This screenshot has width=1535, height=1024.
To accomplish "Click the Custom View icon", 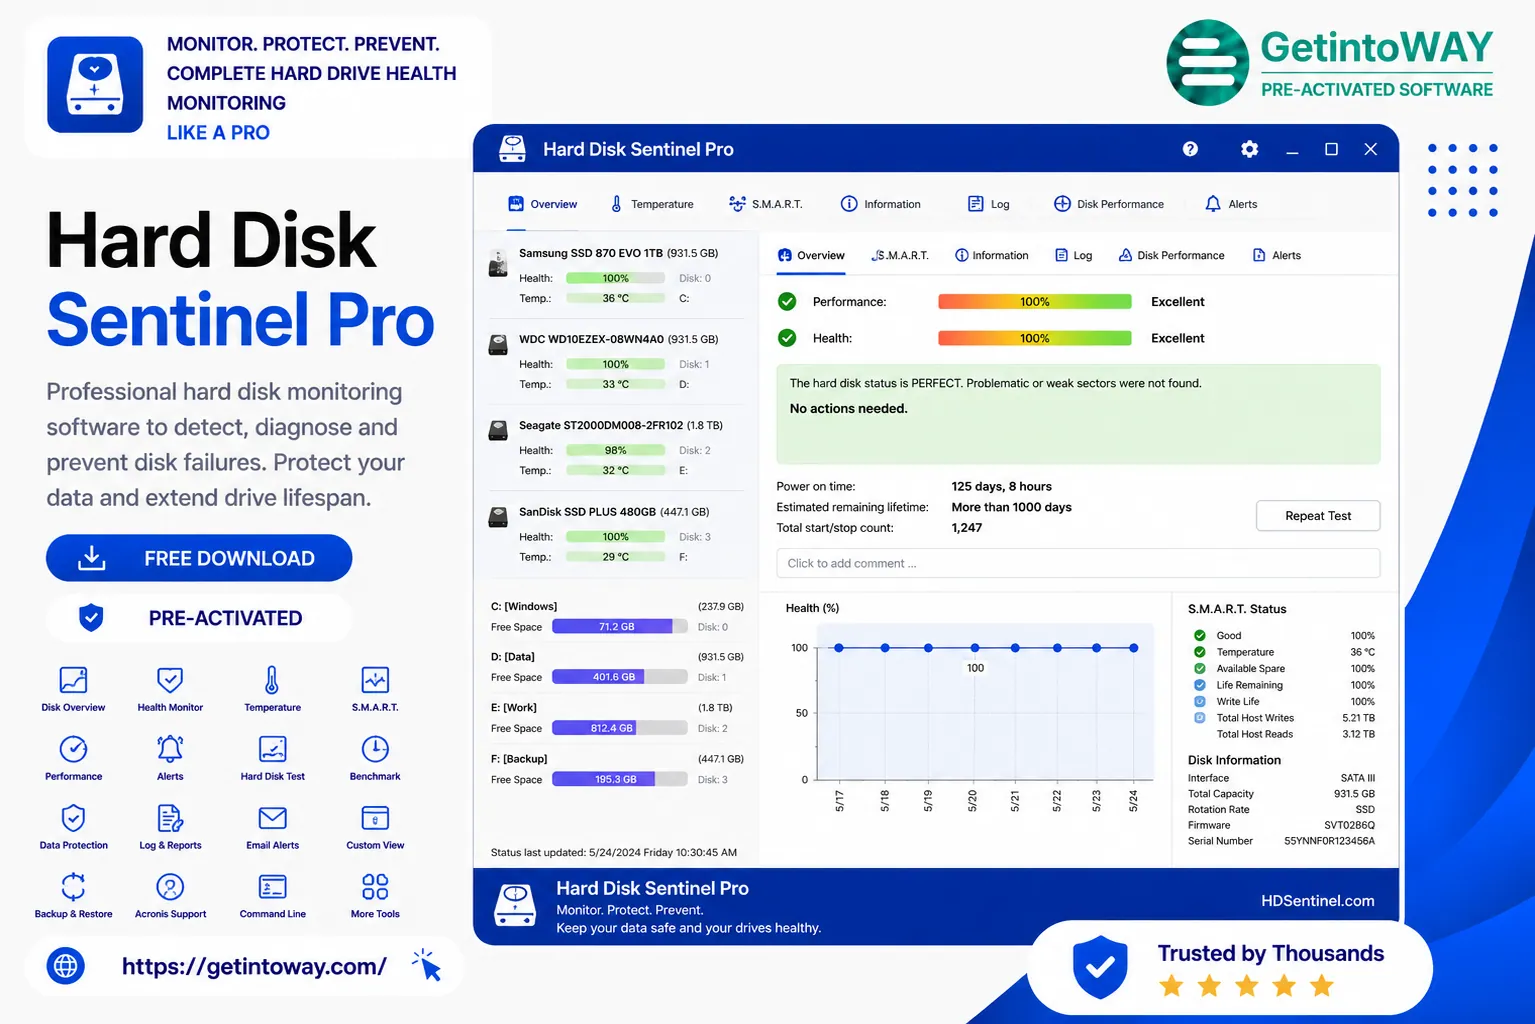I will [375, 818].
